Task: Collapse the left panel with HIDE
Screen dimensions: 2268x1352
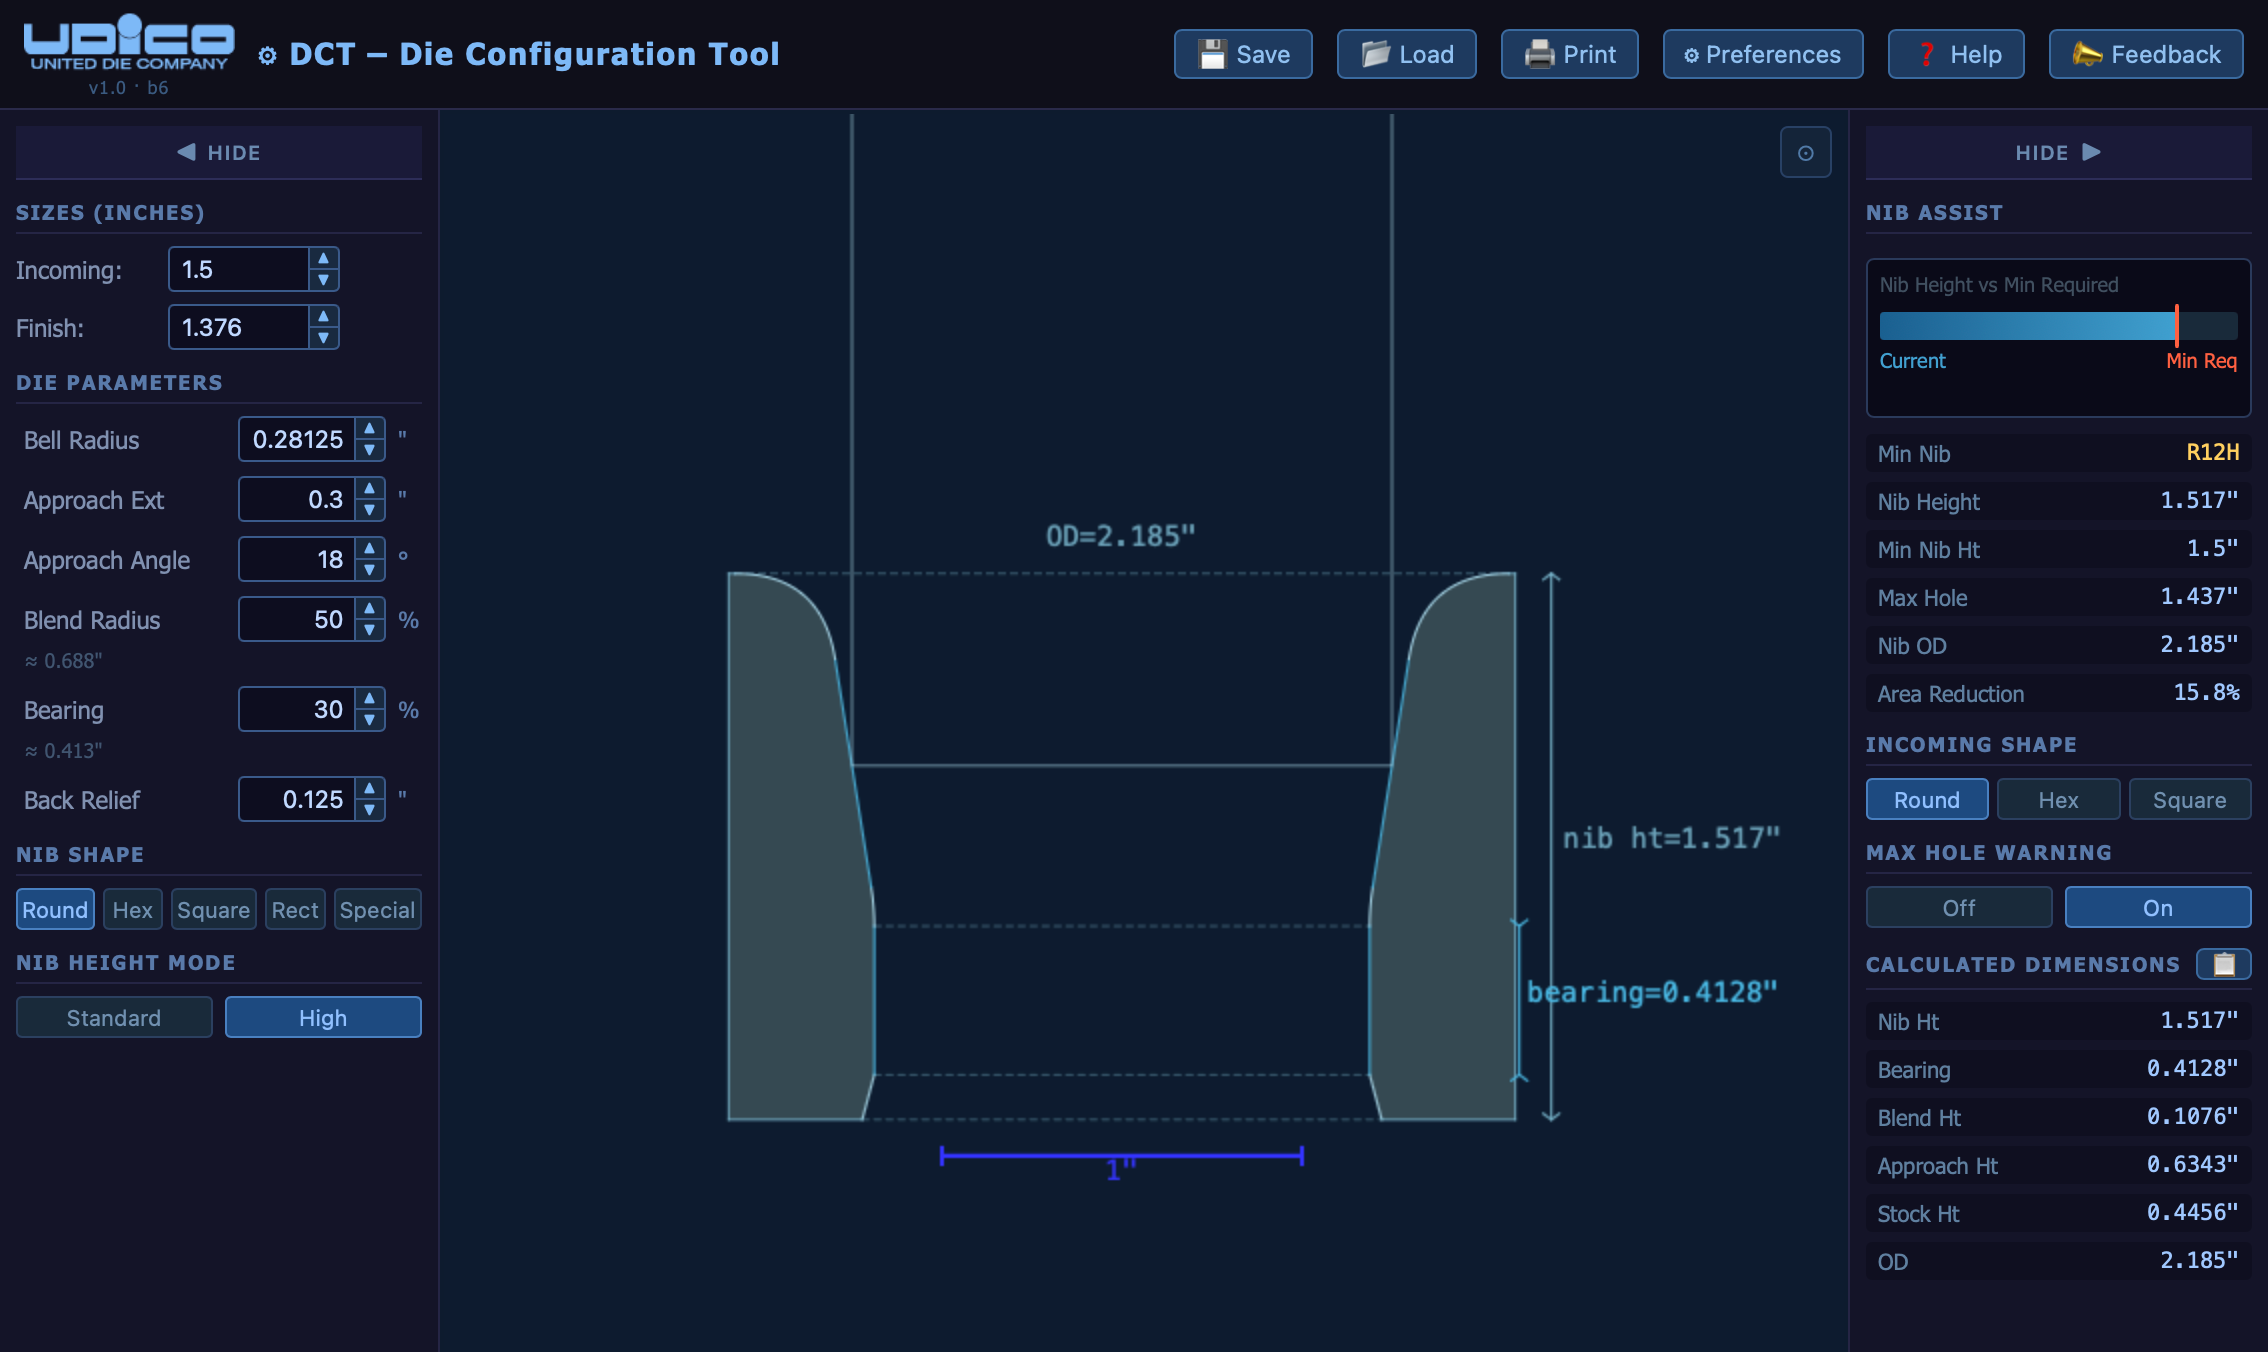Action: 219,152
